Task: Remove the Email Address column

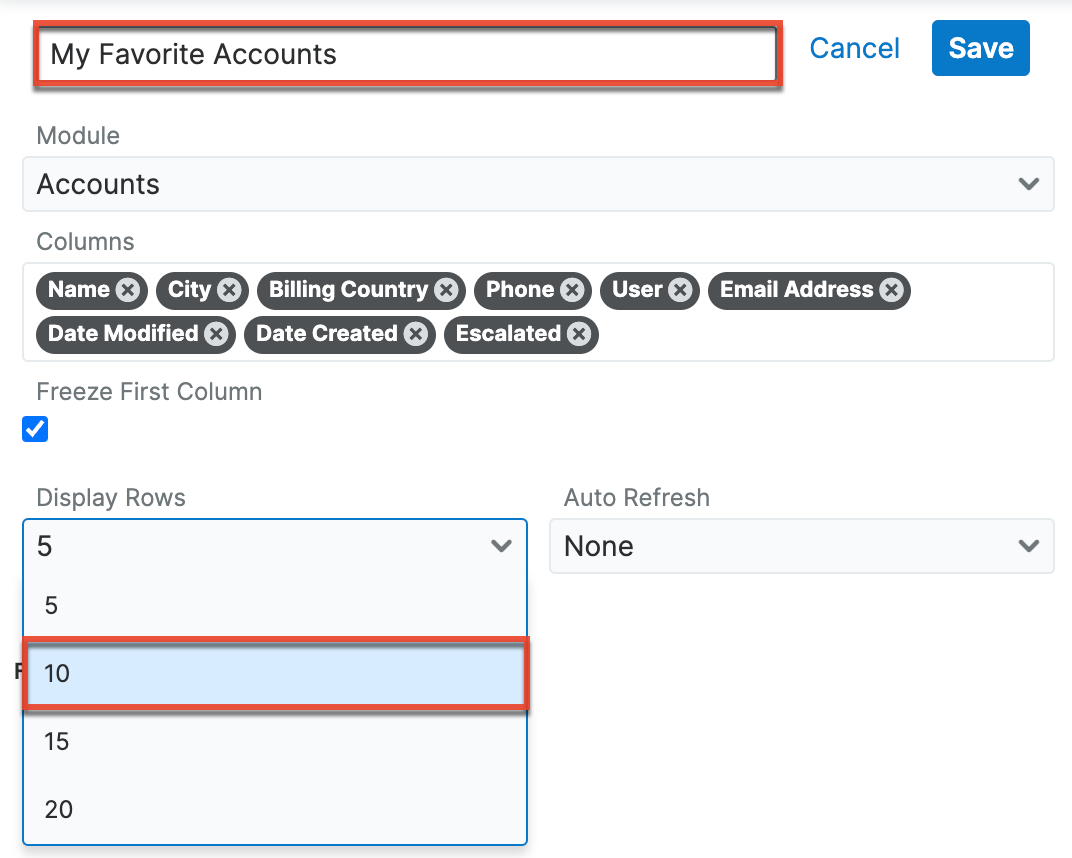Action: (x=891, y=290)
